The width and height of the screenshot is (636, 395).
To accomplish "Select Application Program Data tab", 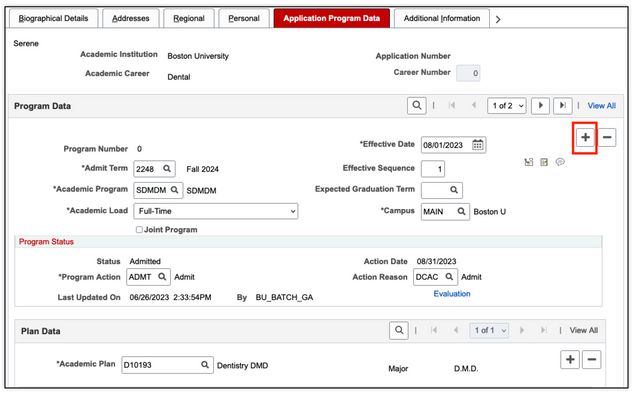I will [331, 19].
